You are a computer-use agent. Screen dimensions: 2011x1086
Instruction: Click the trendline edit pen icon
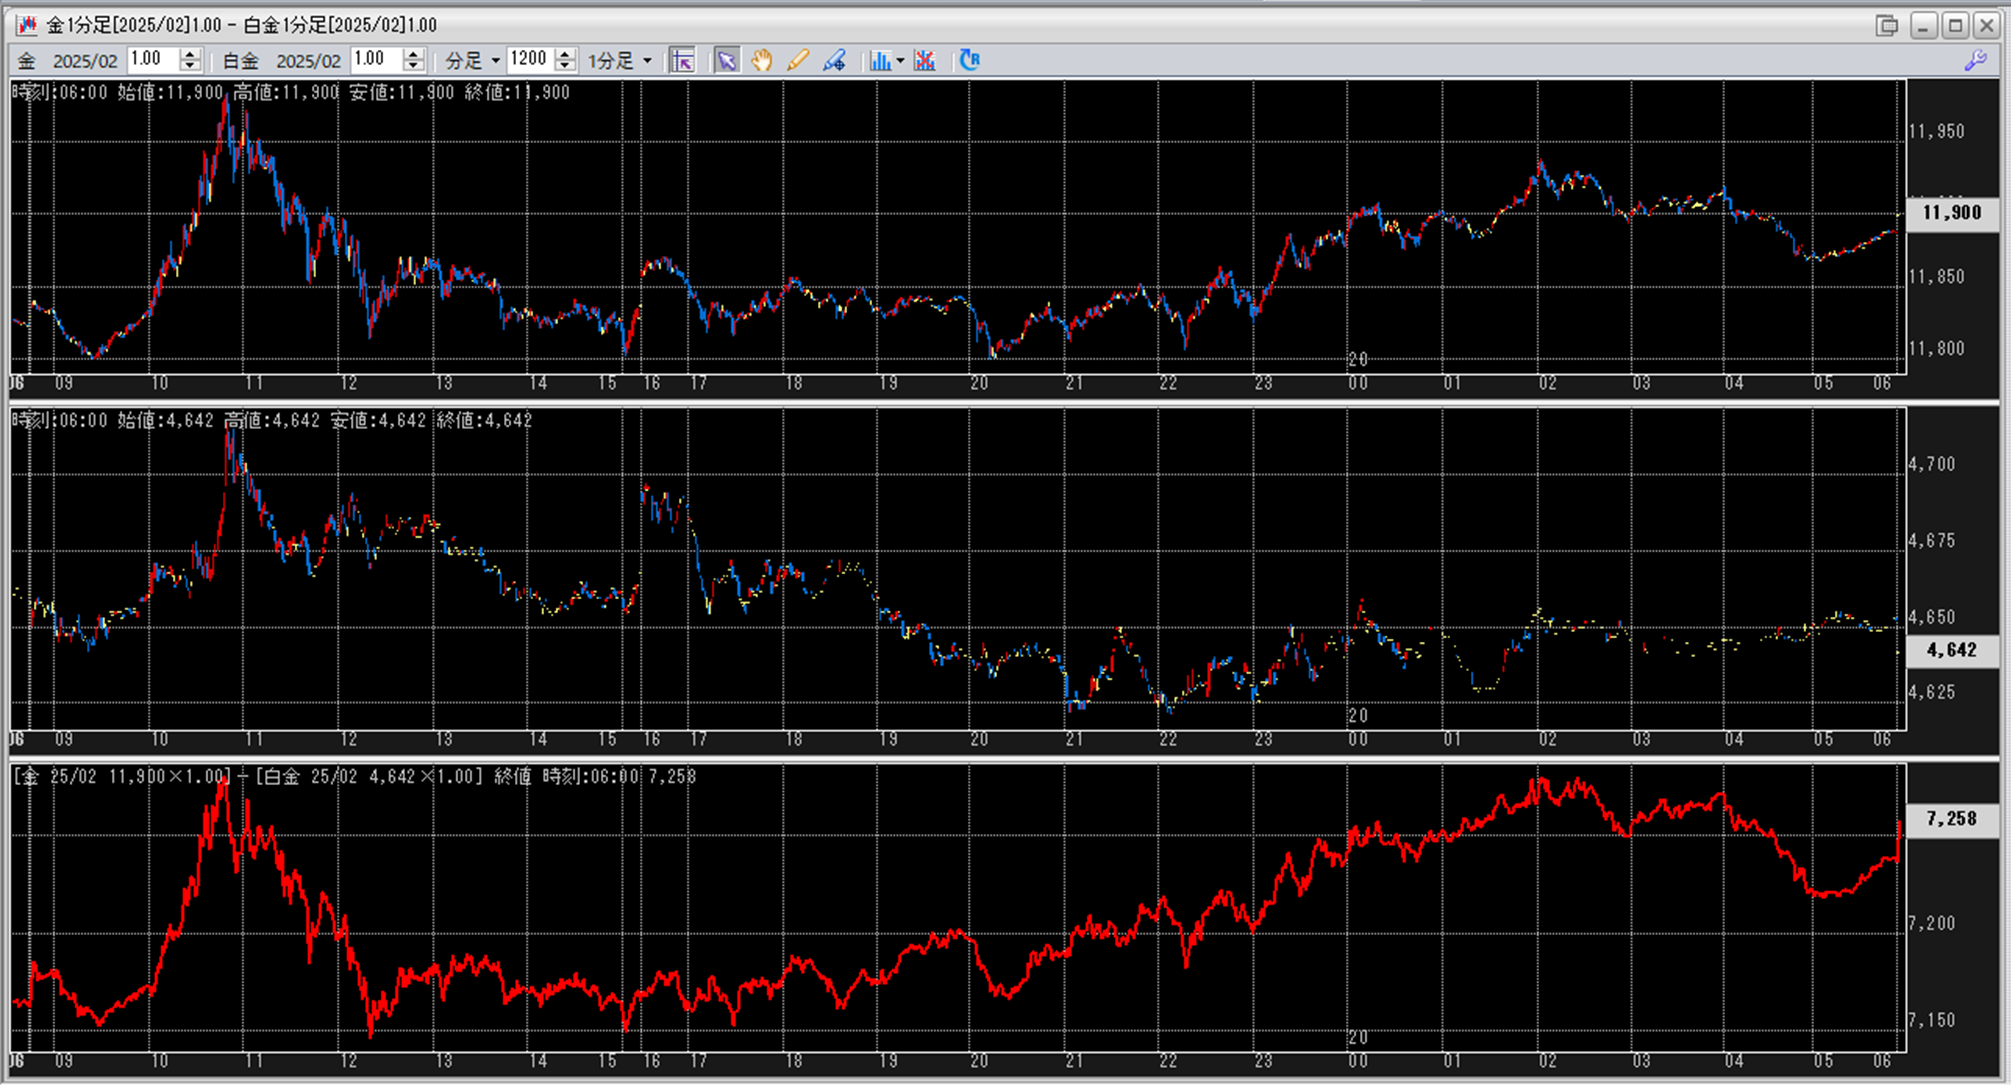[834, 61]
